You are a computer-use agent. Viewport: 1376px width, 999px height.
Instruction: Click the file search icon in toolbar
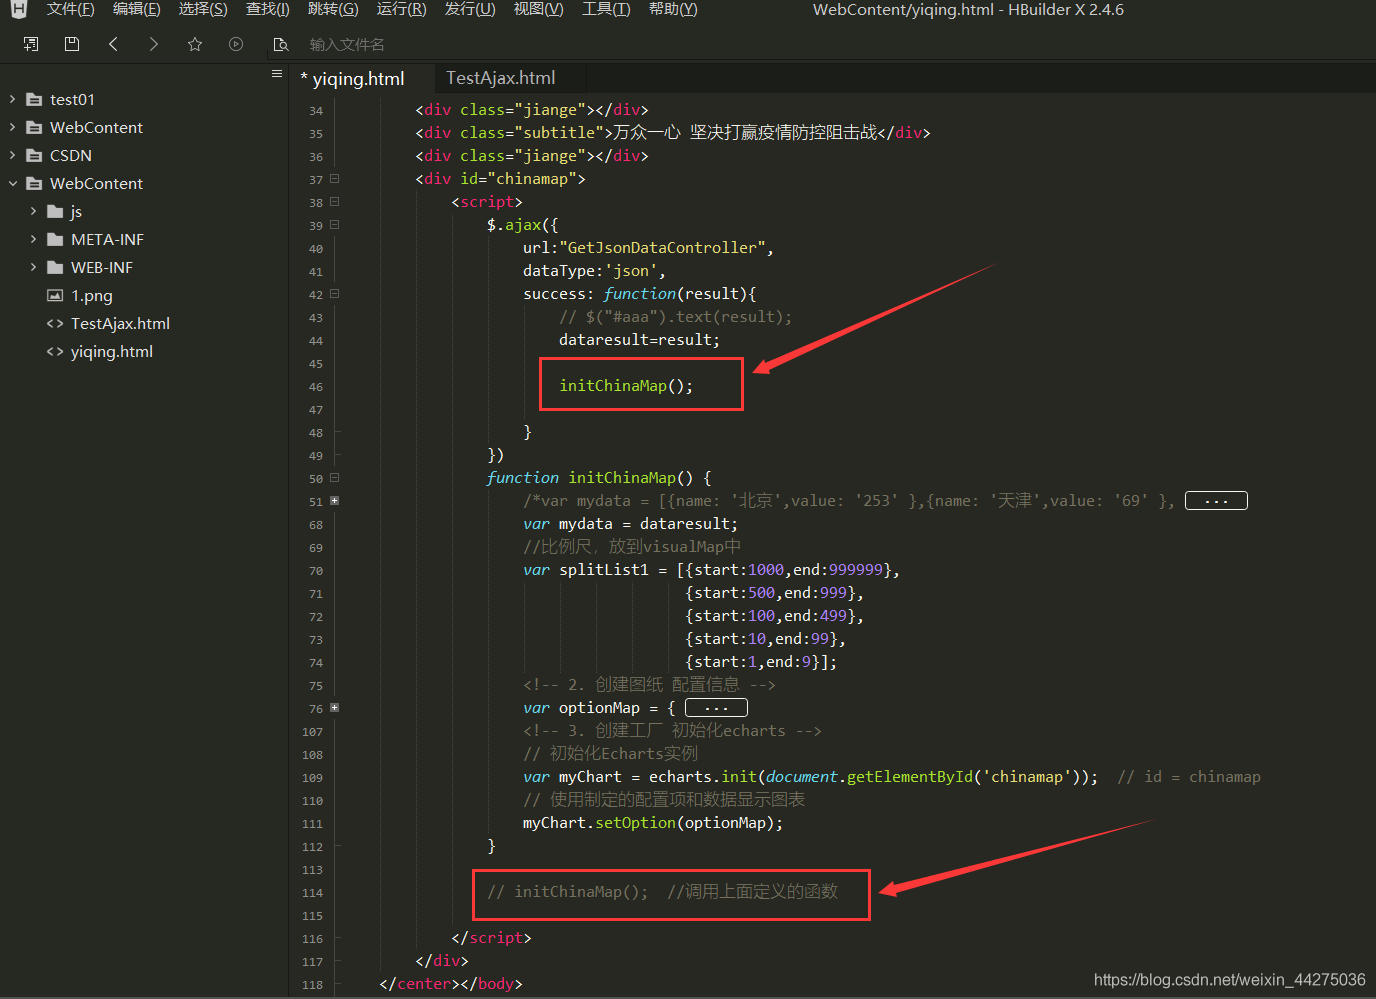(x=281, y=44)
